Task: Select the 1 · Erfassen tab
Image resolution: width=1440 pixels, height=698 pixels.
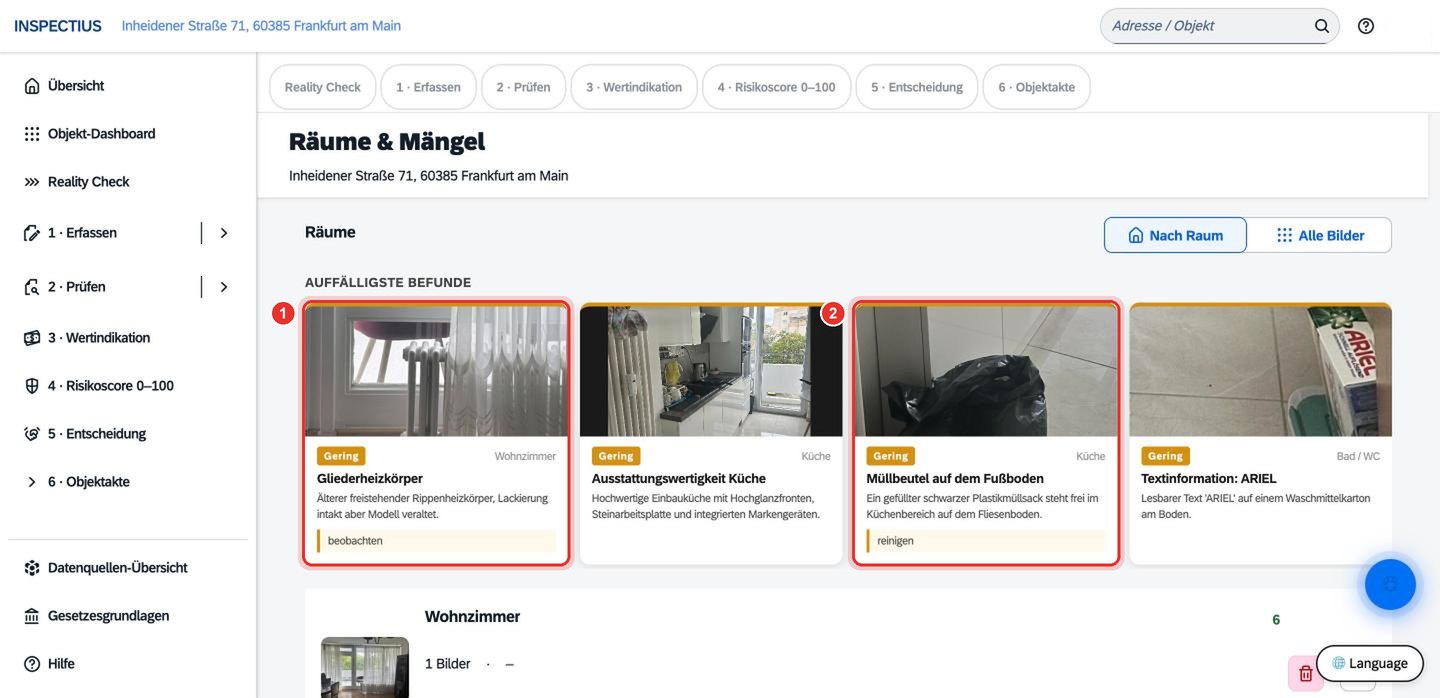Action: tap(428, 87)
